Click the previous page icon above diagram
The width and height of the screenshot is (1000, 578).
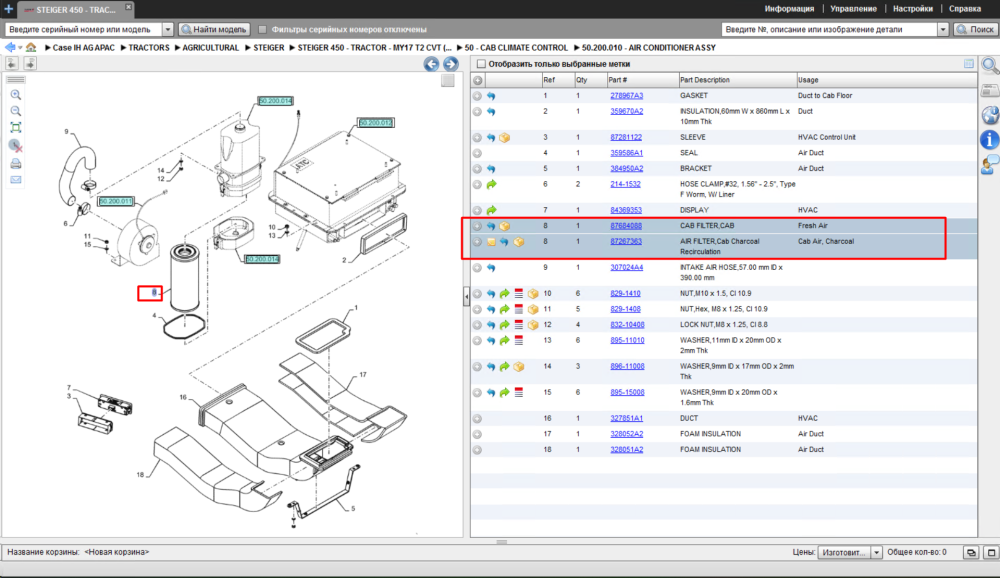click(12, 63)
